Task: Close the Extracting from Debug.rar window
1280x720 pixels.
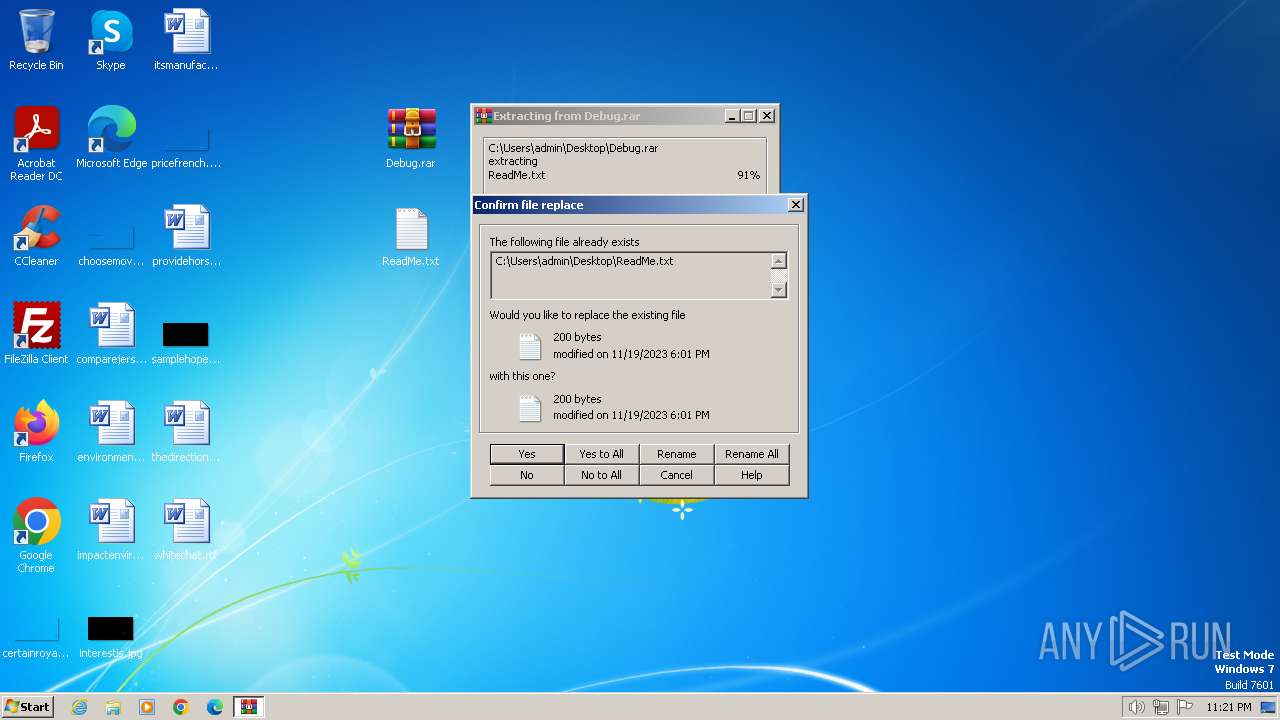Action: (x=767, y=116)
